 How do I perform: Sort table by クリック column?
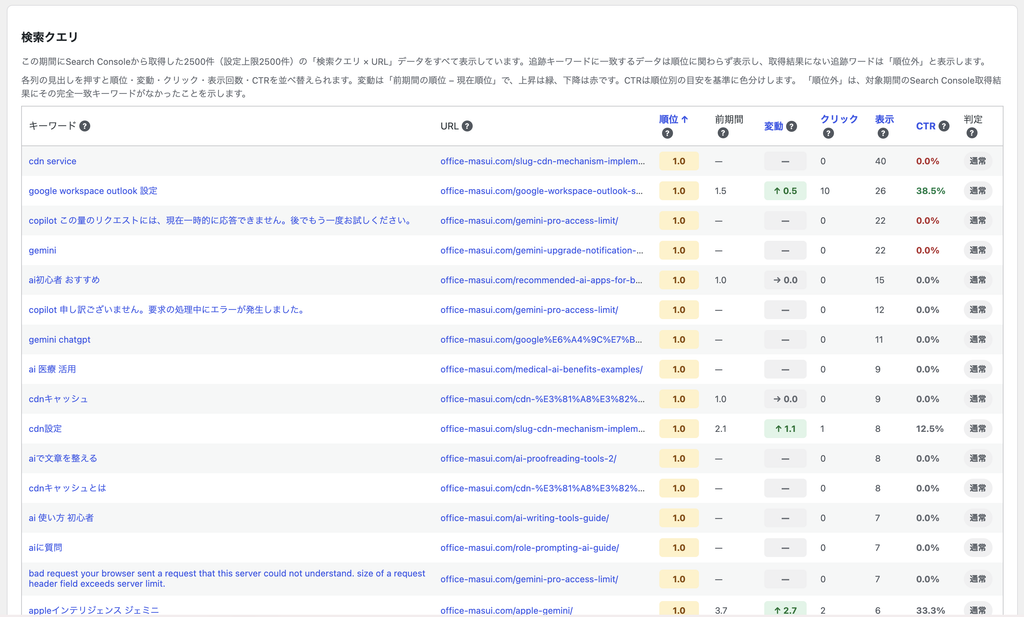pyautogui.click(x=839, y=119)
